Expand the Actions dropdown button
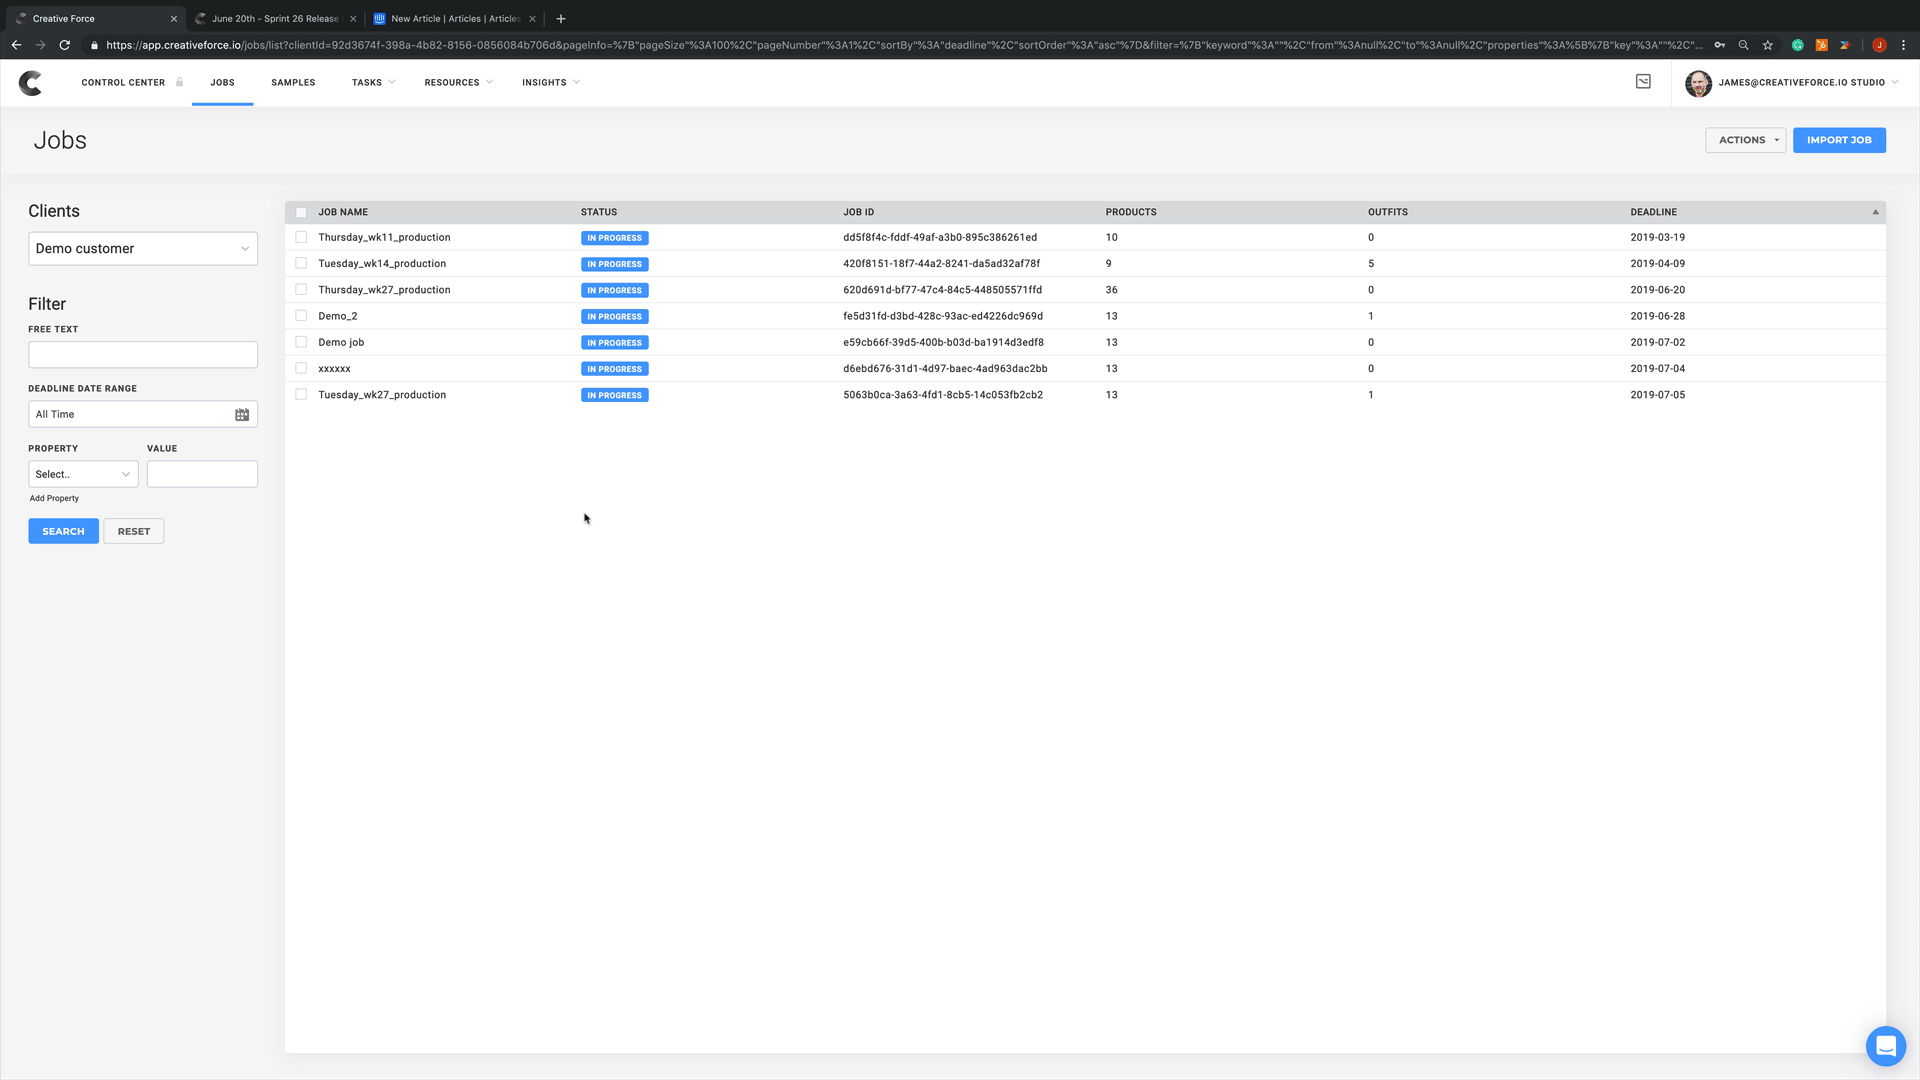 pos(1745,140)
